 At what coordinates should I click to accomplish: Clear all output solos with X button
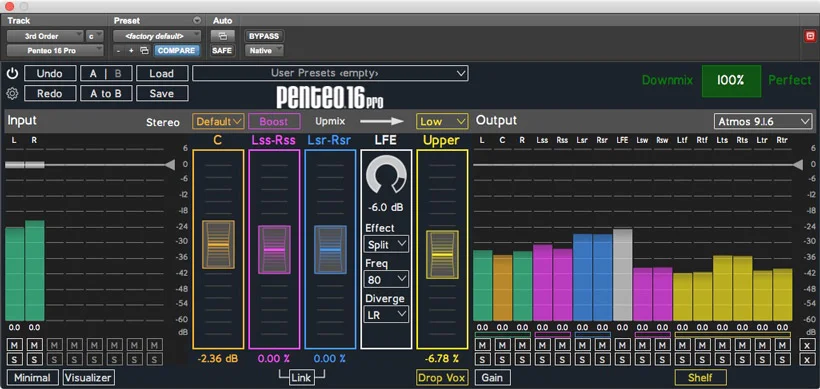(807, 359)
